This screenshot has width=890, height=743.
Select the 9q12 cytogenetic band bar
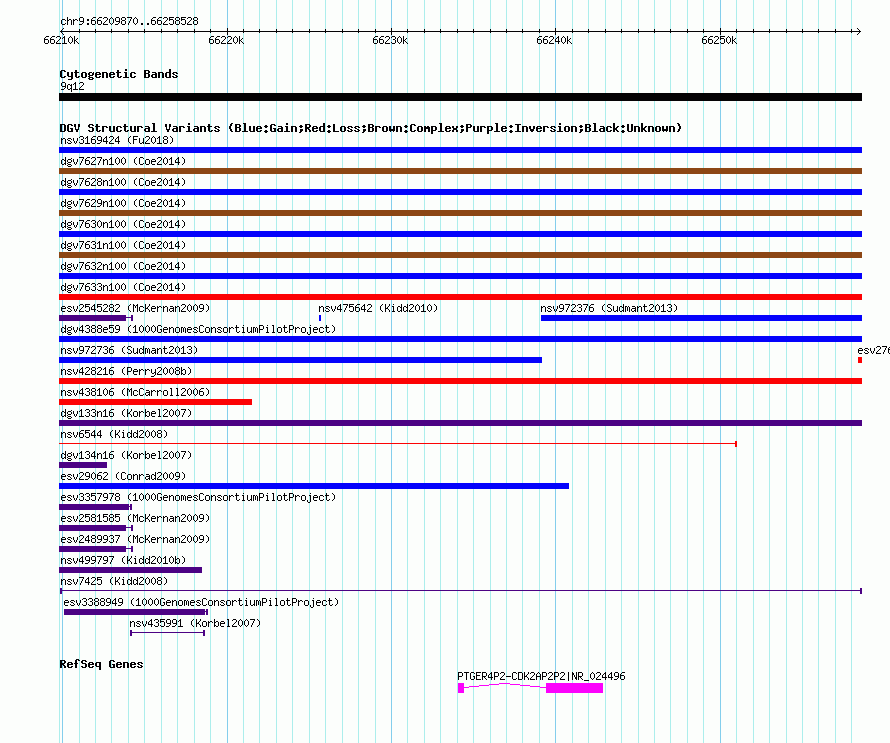click(x=460, y=97)
